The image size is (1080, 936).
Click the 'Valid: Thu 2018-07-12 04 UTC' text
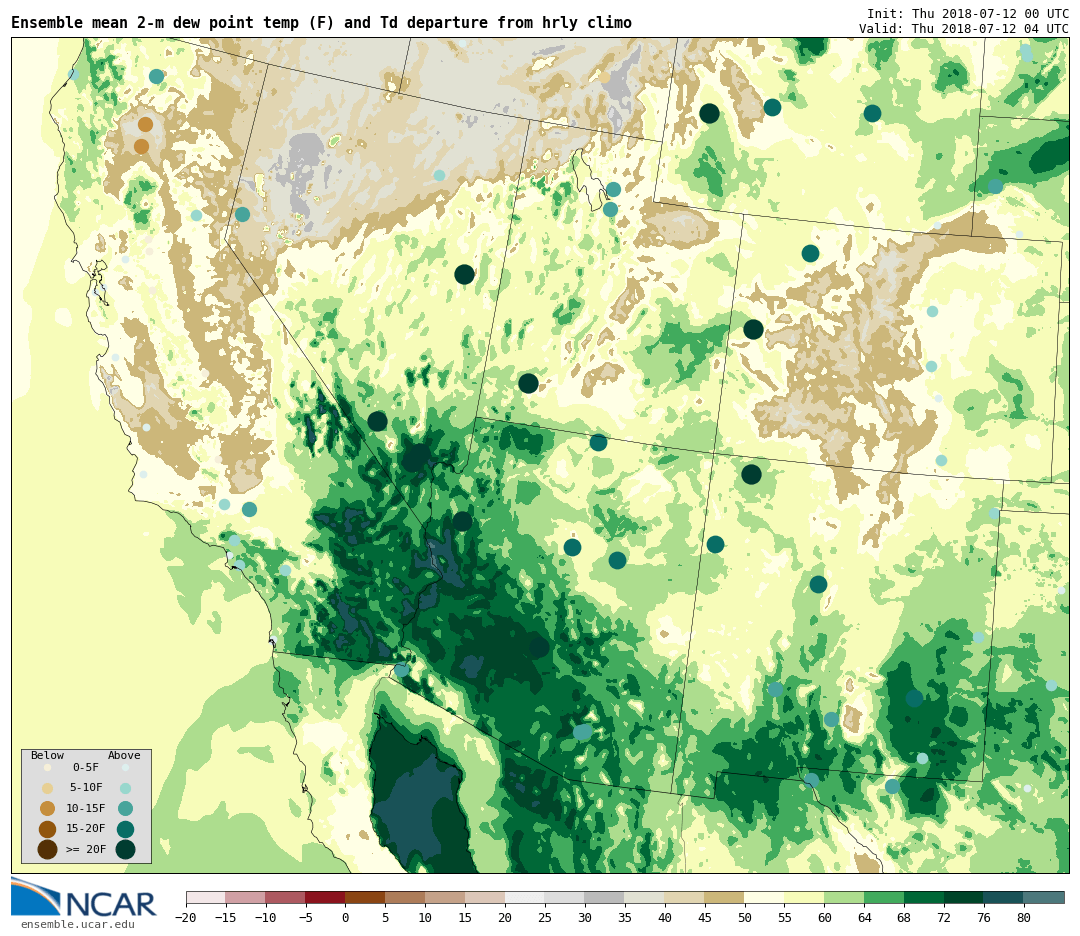coord(963,29)
